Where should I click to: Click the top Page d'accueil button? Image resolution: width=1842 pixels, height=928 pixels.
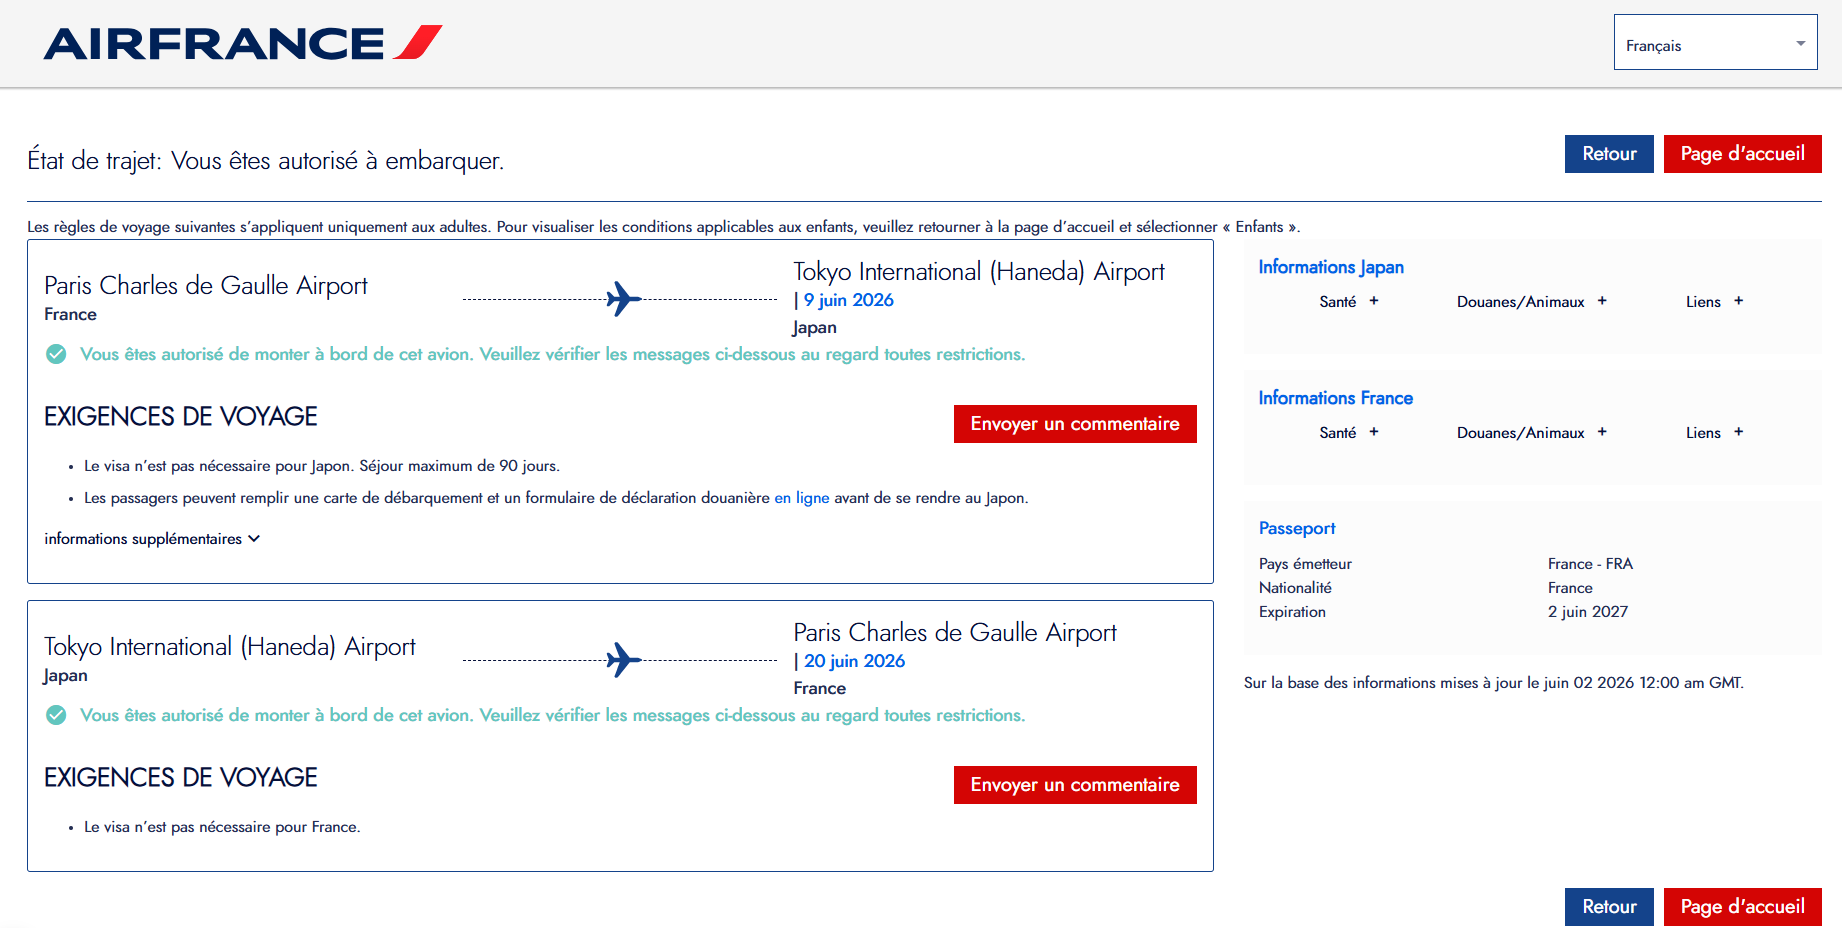[x=1742, y=154]
